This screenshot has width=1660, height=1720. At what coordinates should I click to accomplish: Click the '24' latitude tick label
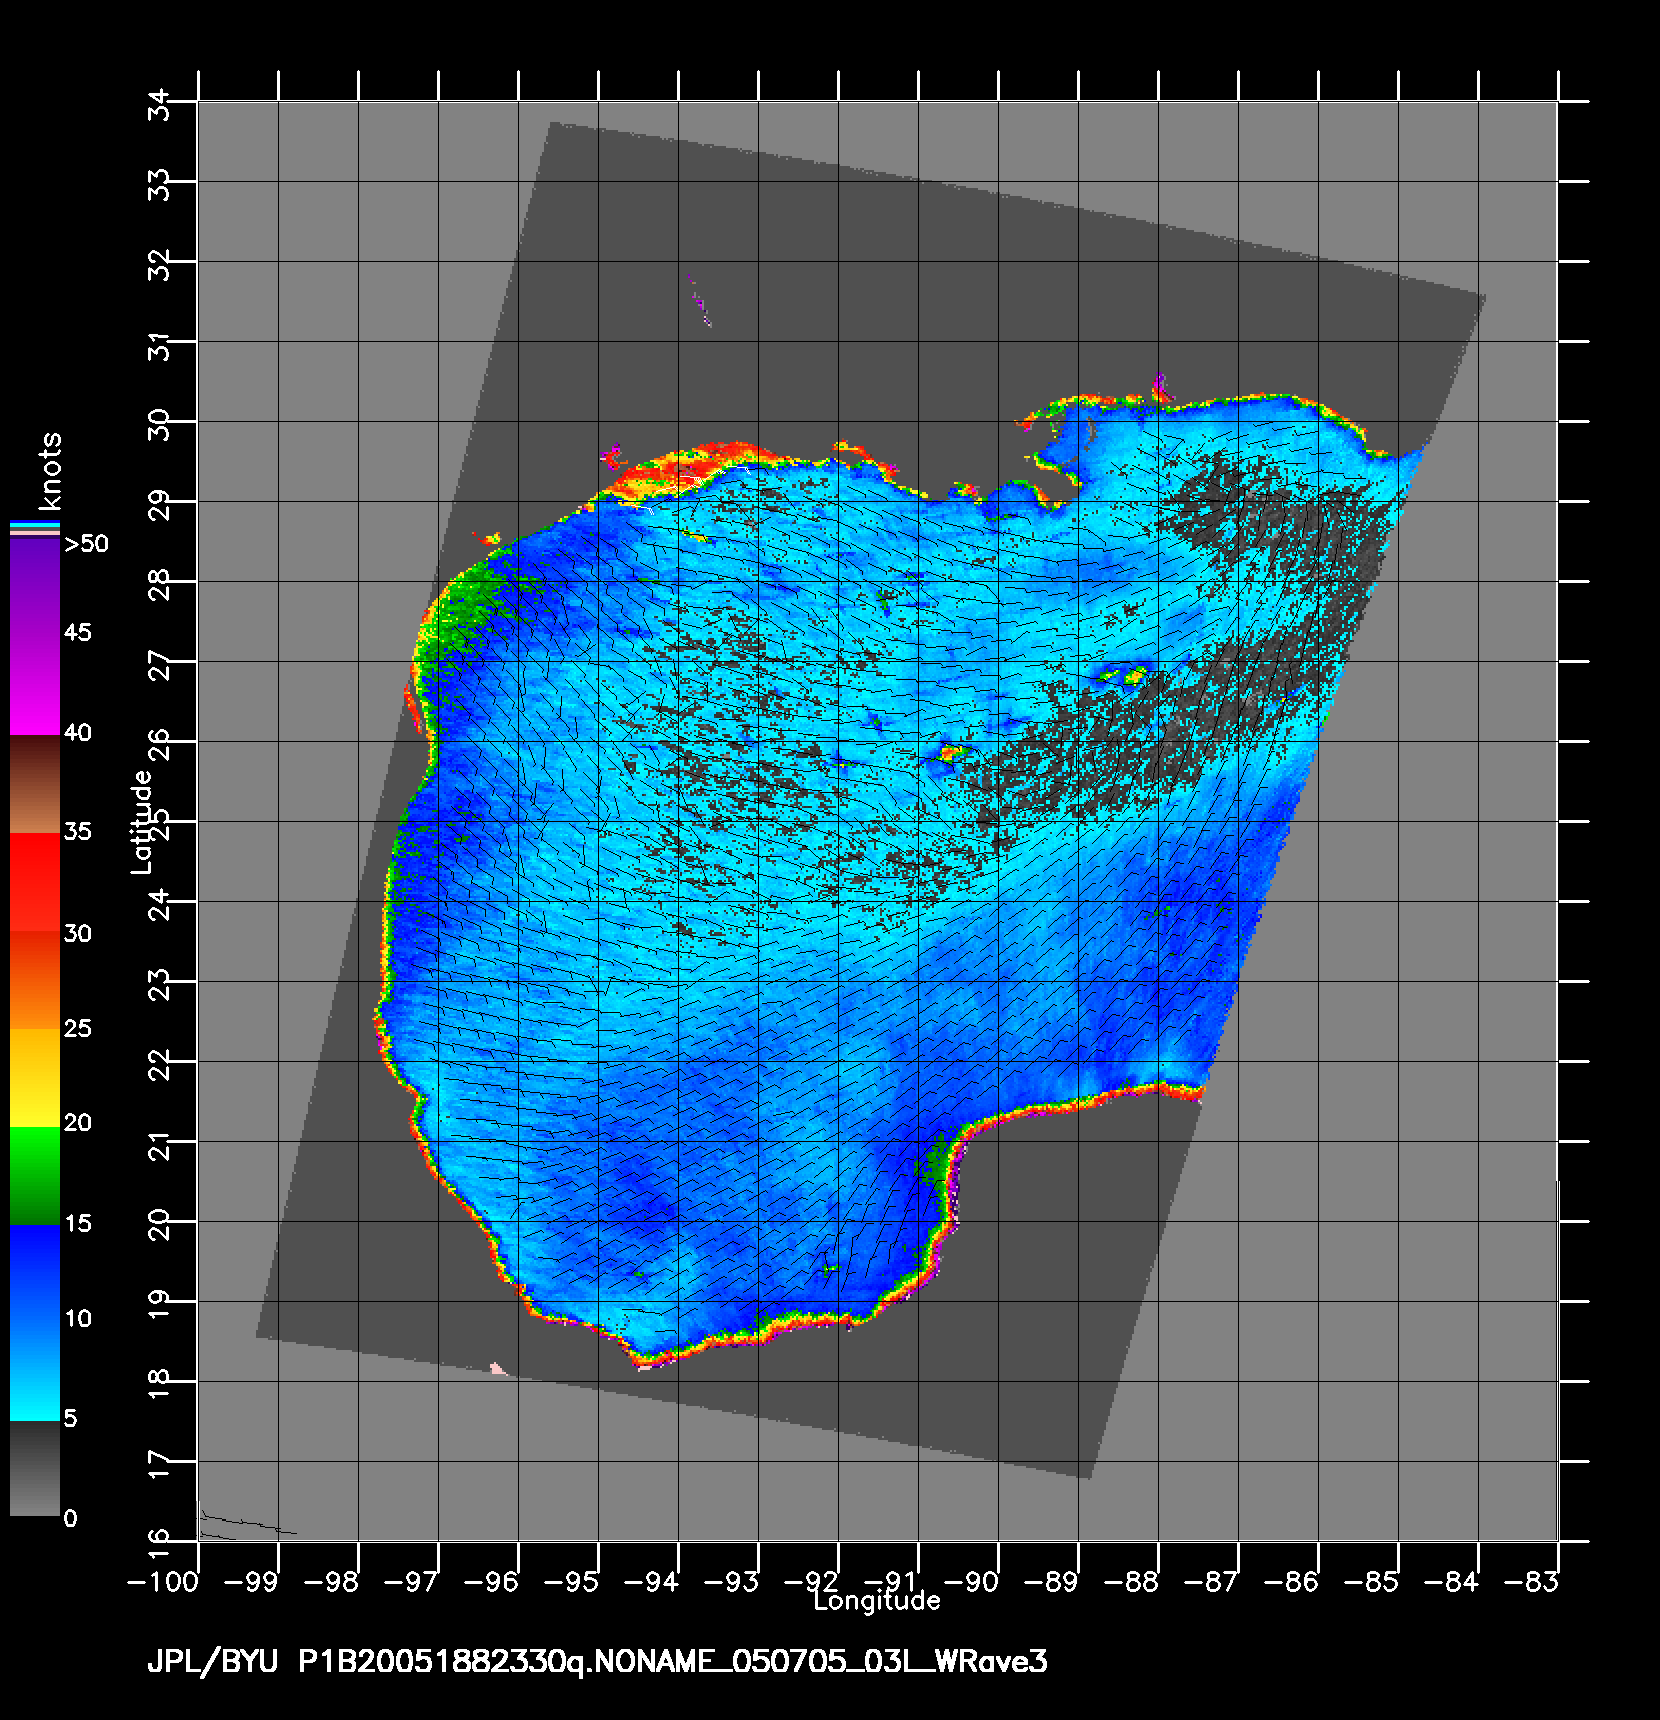pyautogui.click(x=159, y=903)
